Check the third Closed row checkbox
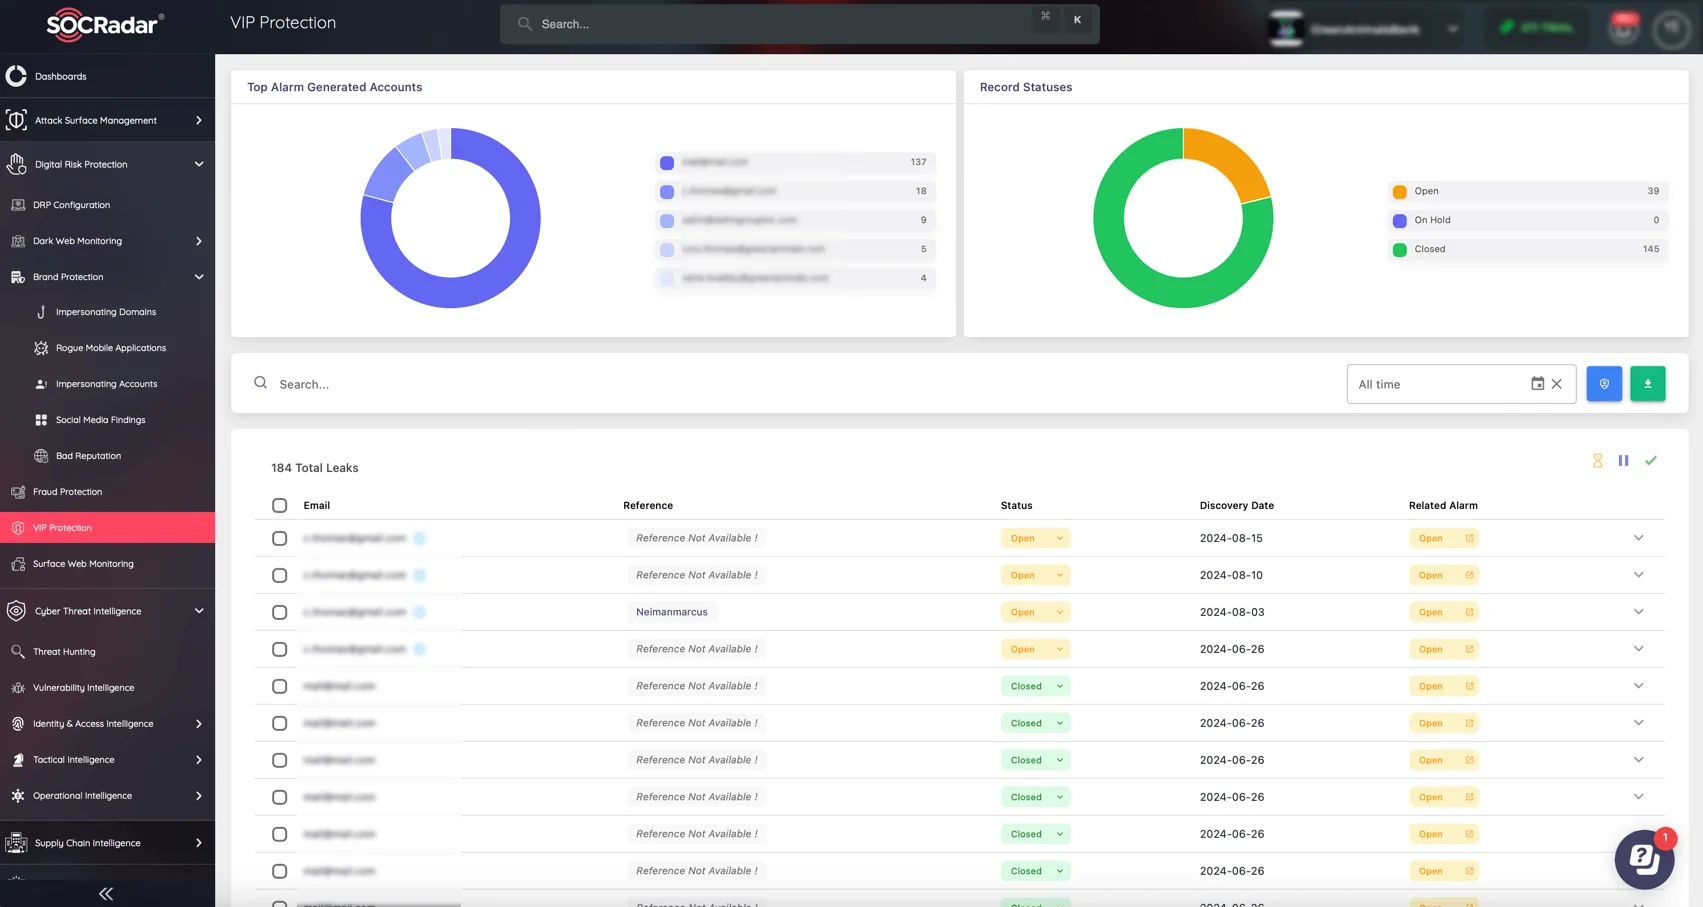The width and height of the screenshot is (1703, 907). click(280, 761)
